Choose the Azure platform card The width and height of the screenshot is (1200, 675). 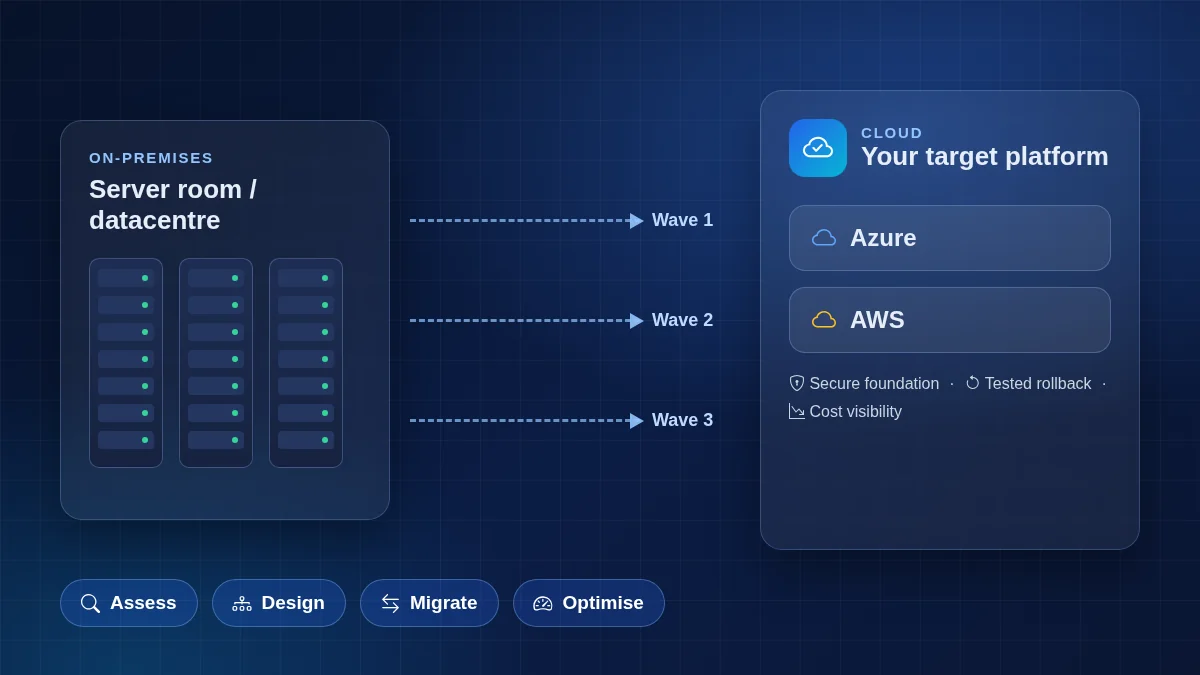pyautogui.click(x=950, y=238)
